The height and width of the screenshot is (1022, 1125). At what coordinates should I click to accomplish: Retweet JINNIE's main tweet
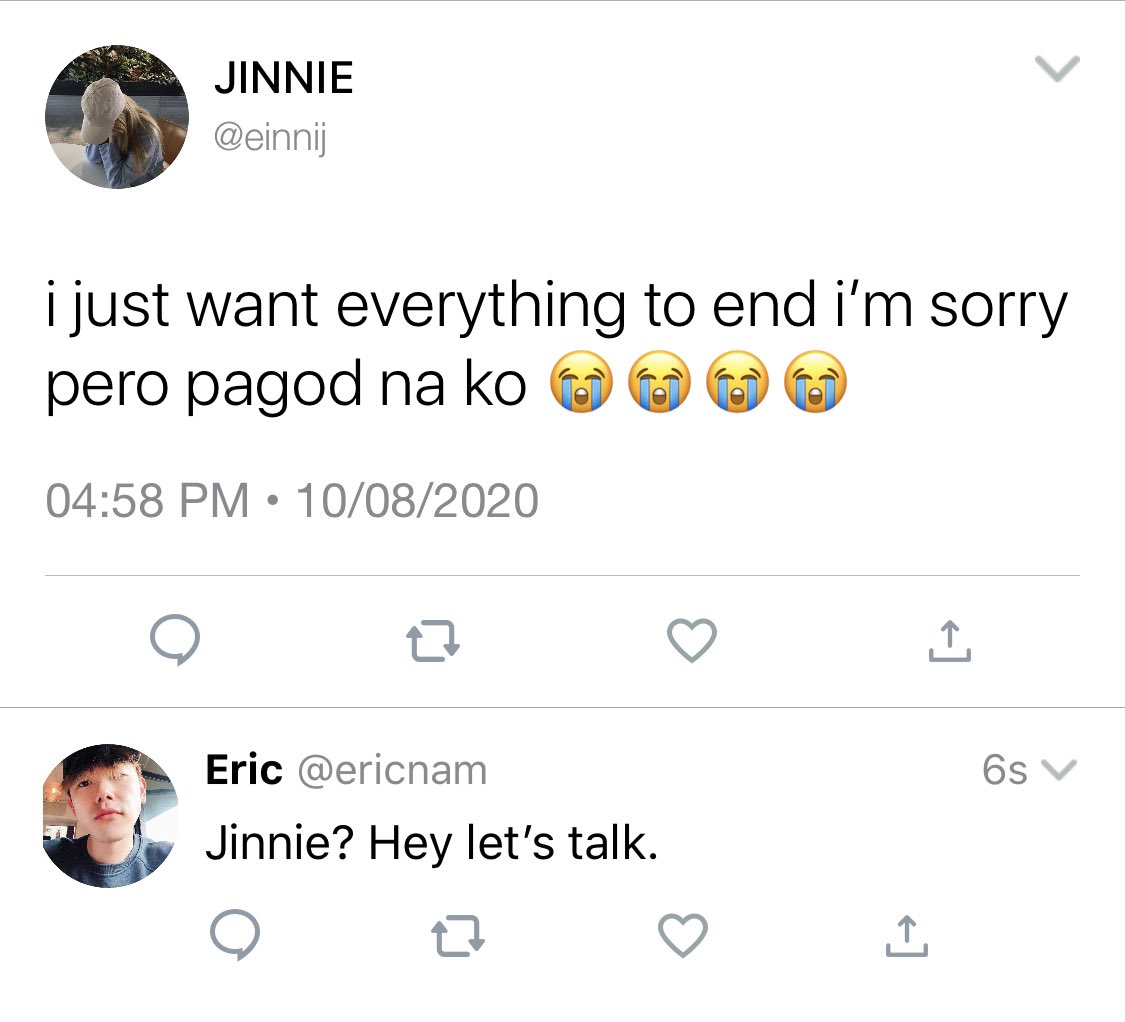point(433,640)
